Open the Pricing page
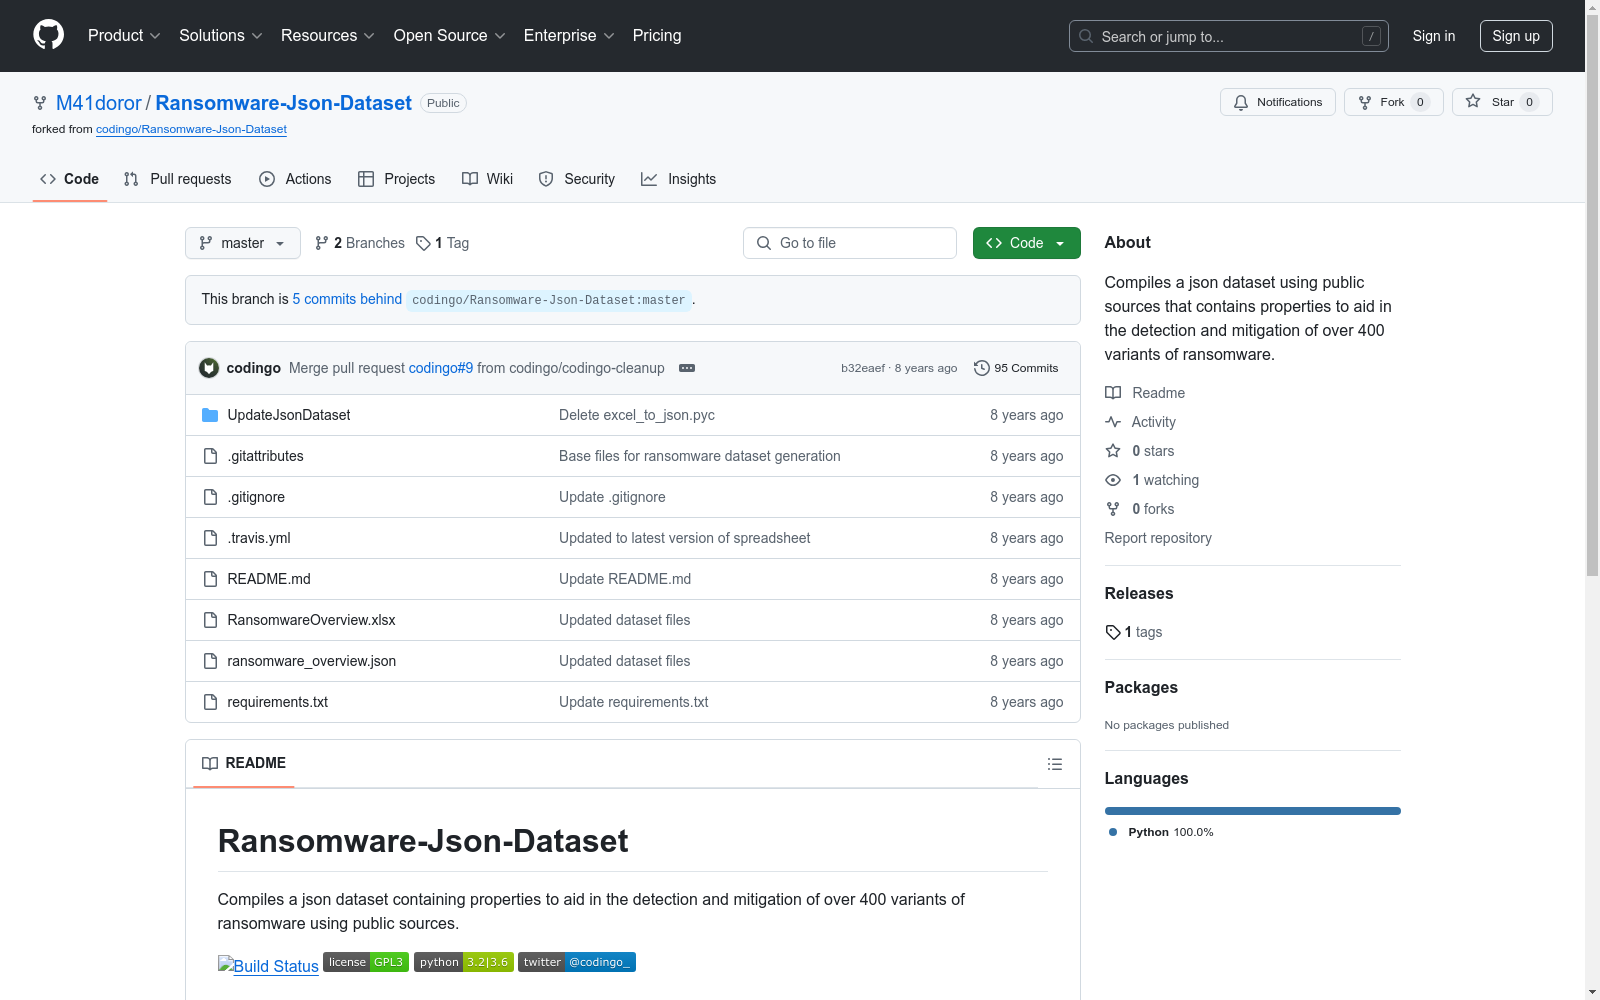 [x=657, y=35]
